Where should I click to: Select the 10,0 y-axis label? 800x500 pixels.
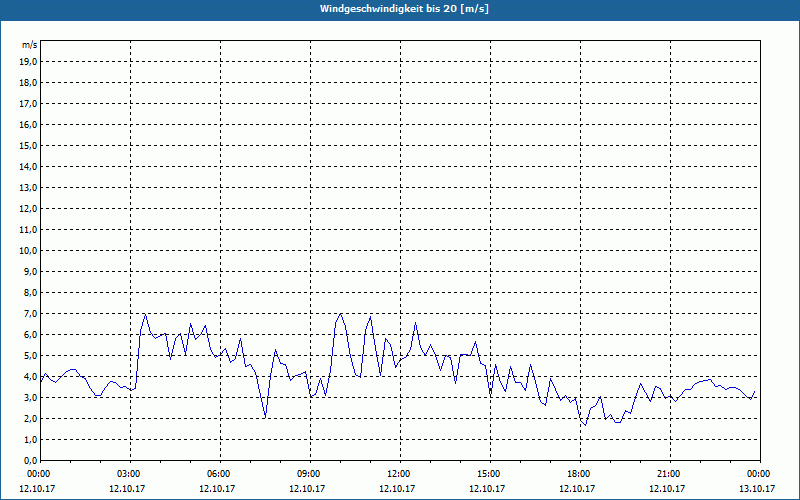pos(28,251)
